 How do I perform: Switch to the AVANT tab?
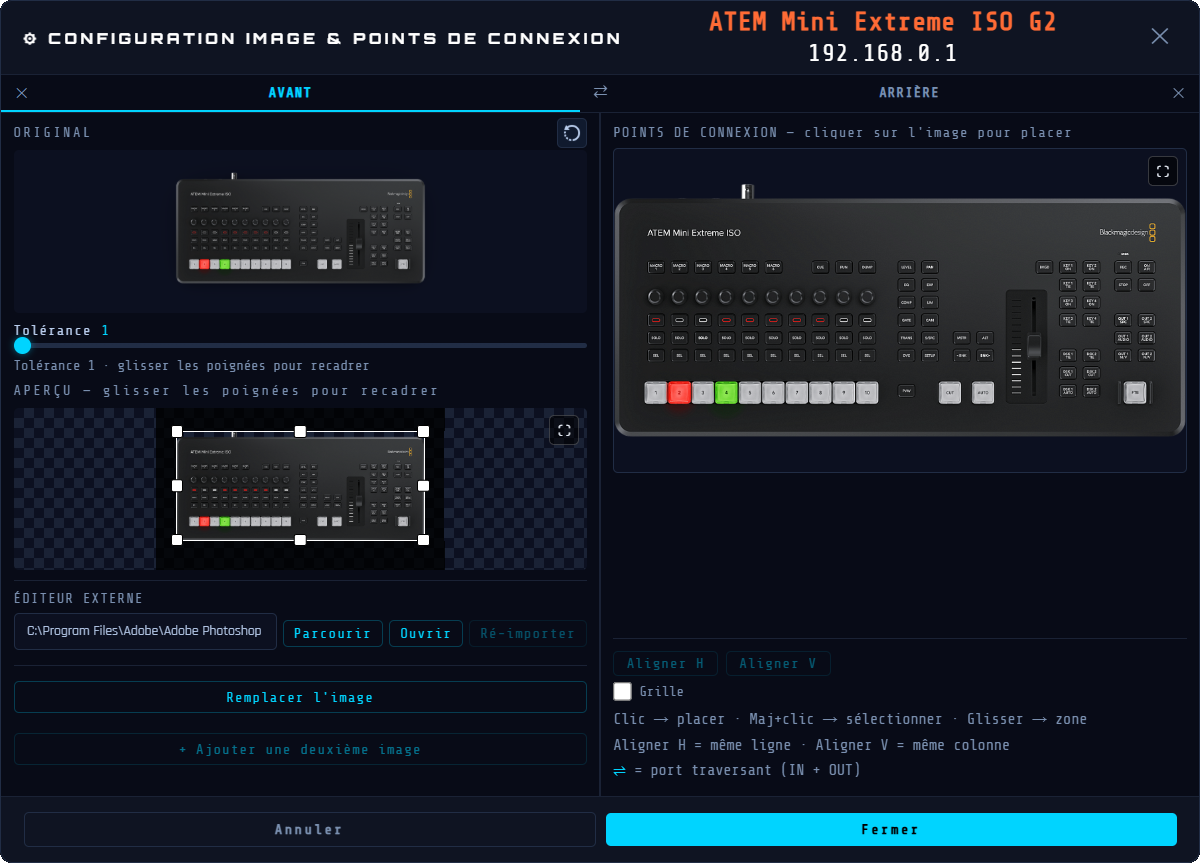coord(290,93)
